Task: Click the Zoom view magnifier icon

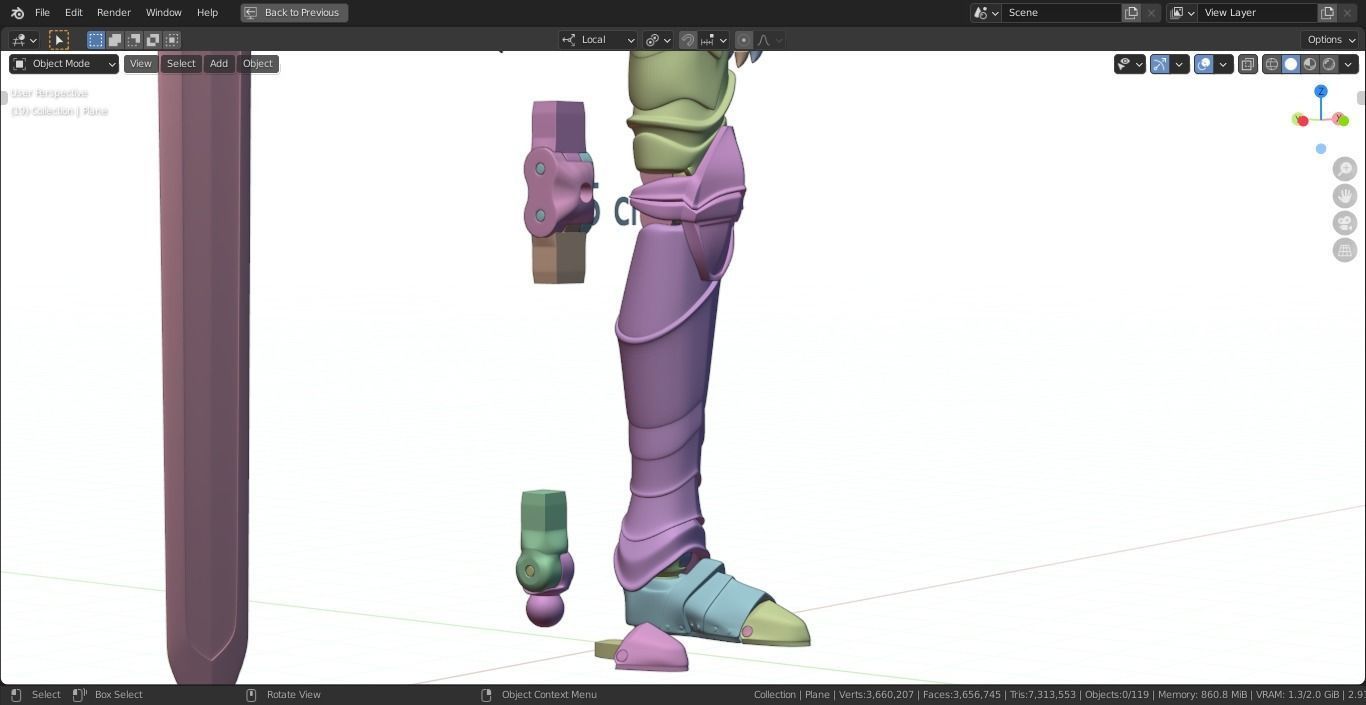Action: (1345, 169)
